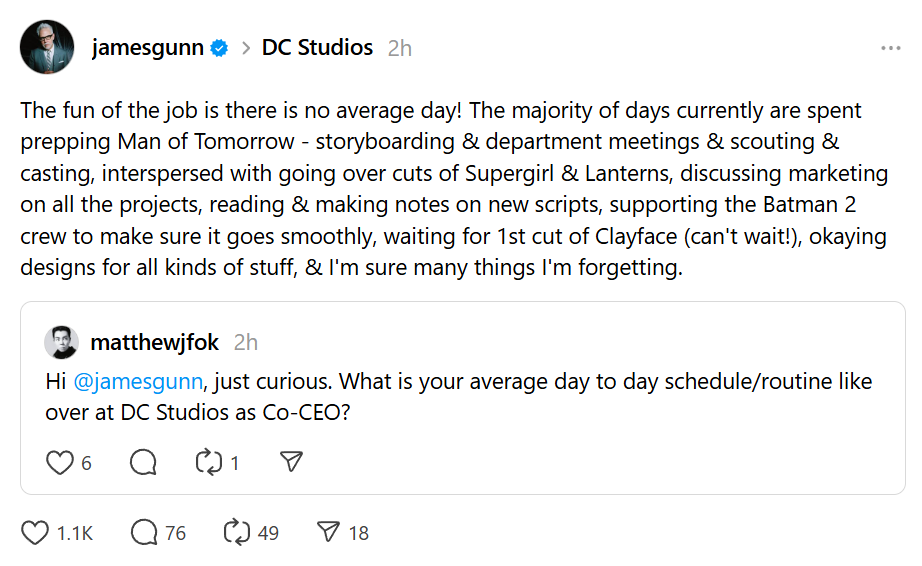The width and height of the screenshot is (922, 566).
Task: Open jamesgunn profile picture
Action: tap(47, 47)
